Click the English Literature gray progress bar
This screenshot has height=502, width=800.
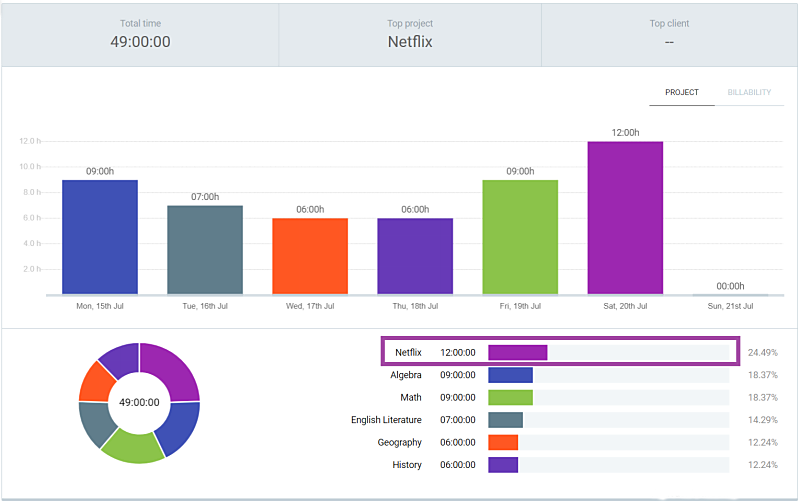point(506,420)
